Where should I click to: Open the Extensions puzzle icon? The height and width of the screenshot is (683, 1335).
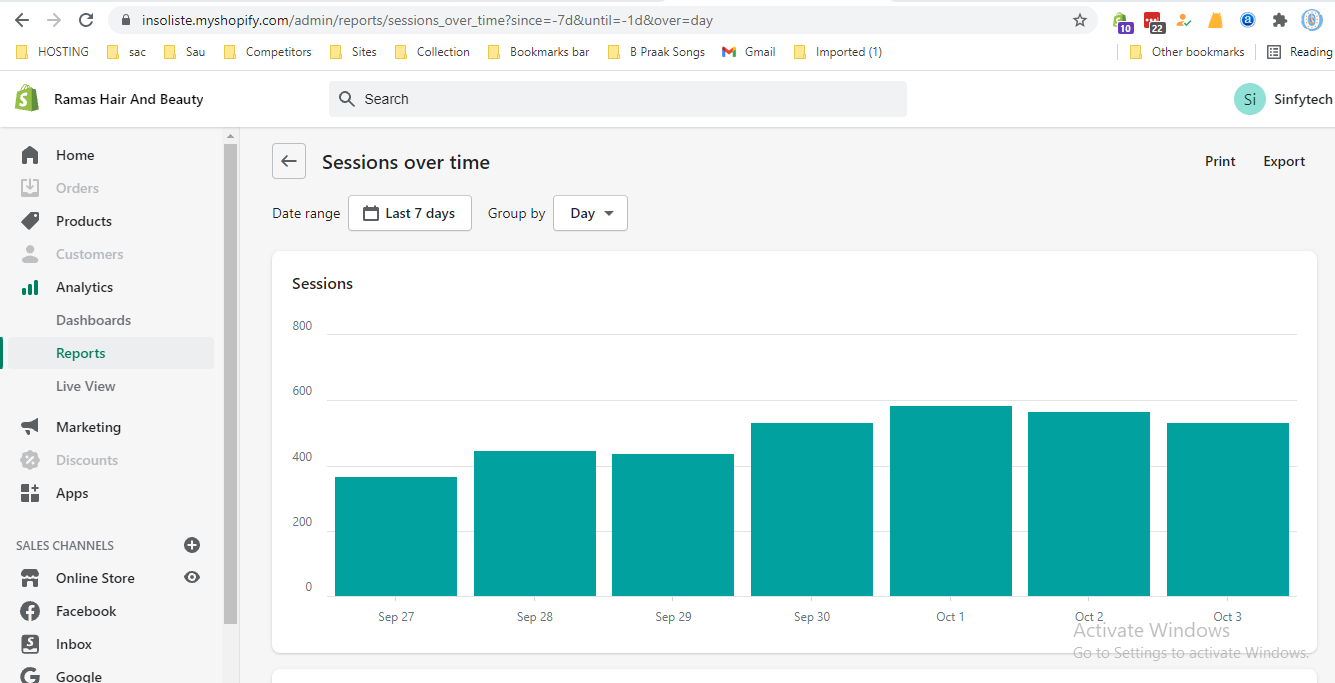pyautogui.click(x=1279, y=20)
